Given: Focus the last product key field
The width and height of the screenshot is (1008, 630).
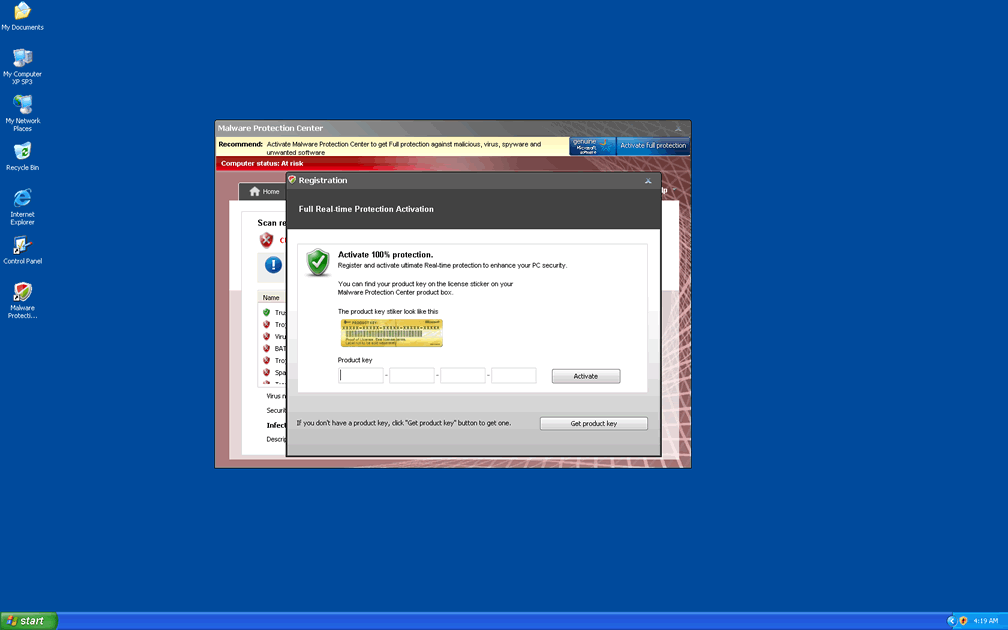Looking at the screenshot, I should (514, 376).
